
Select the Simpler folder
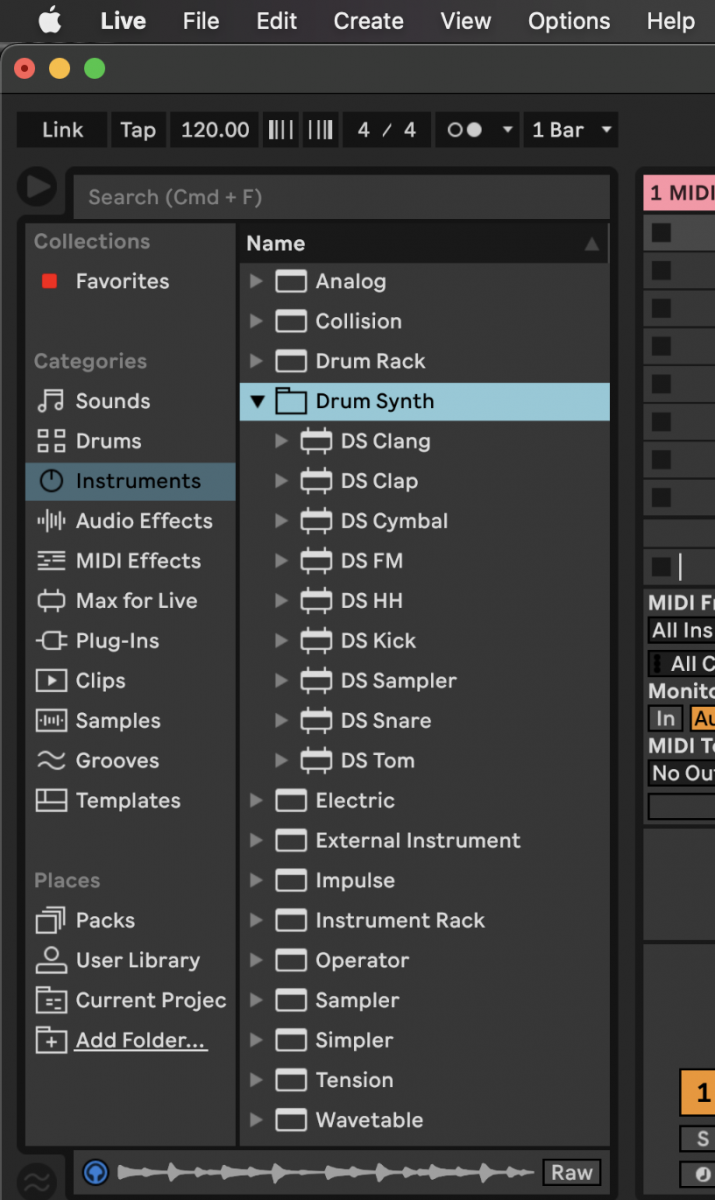424,1040
